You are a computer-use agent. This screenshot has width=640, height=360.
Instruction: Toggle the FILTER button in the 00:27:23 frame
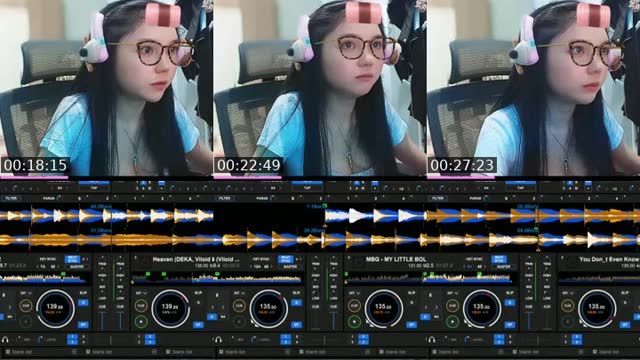coord(438,198)
